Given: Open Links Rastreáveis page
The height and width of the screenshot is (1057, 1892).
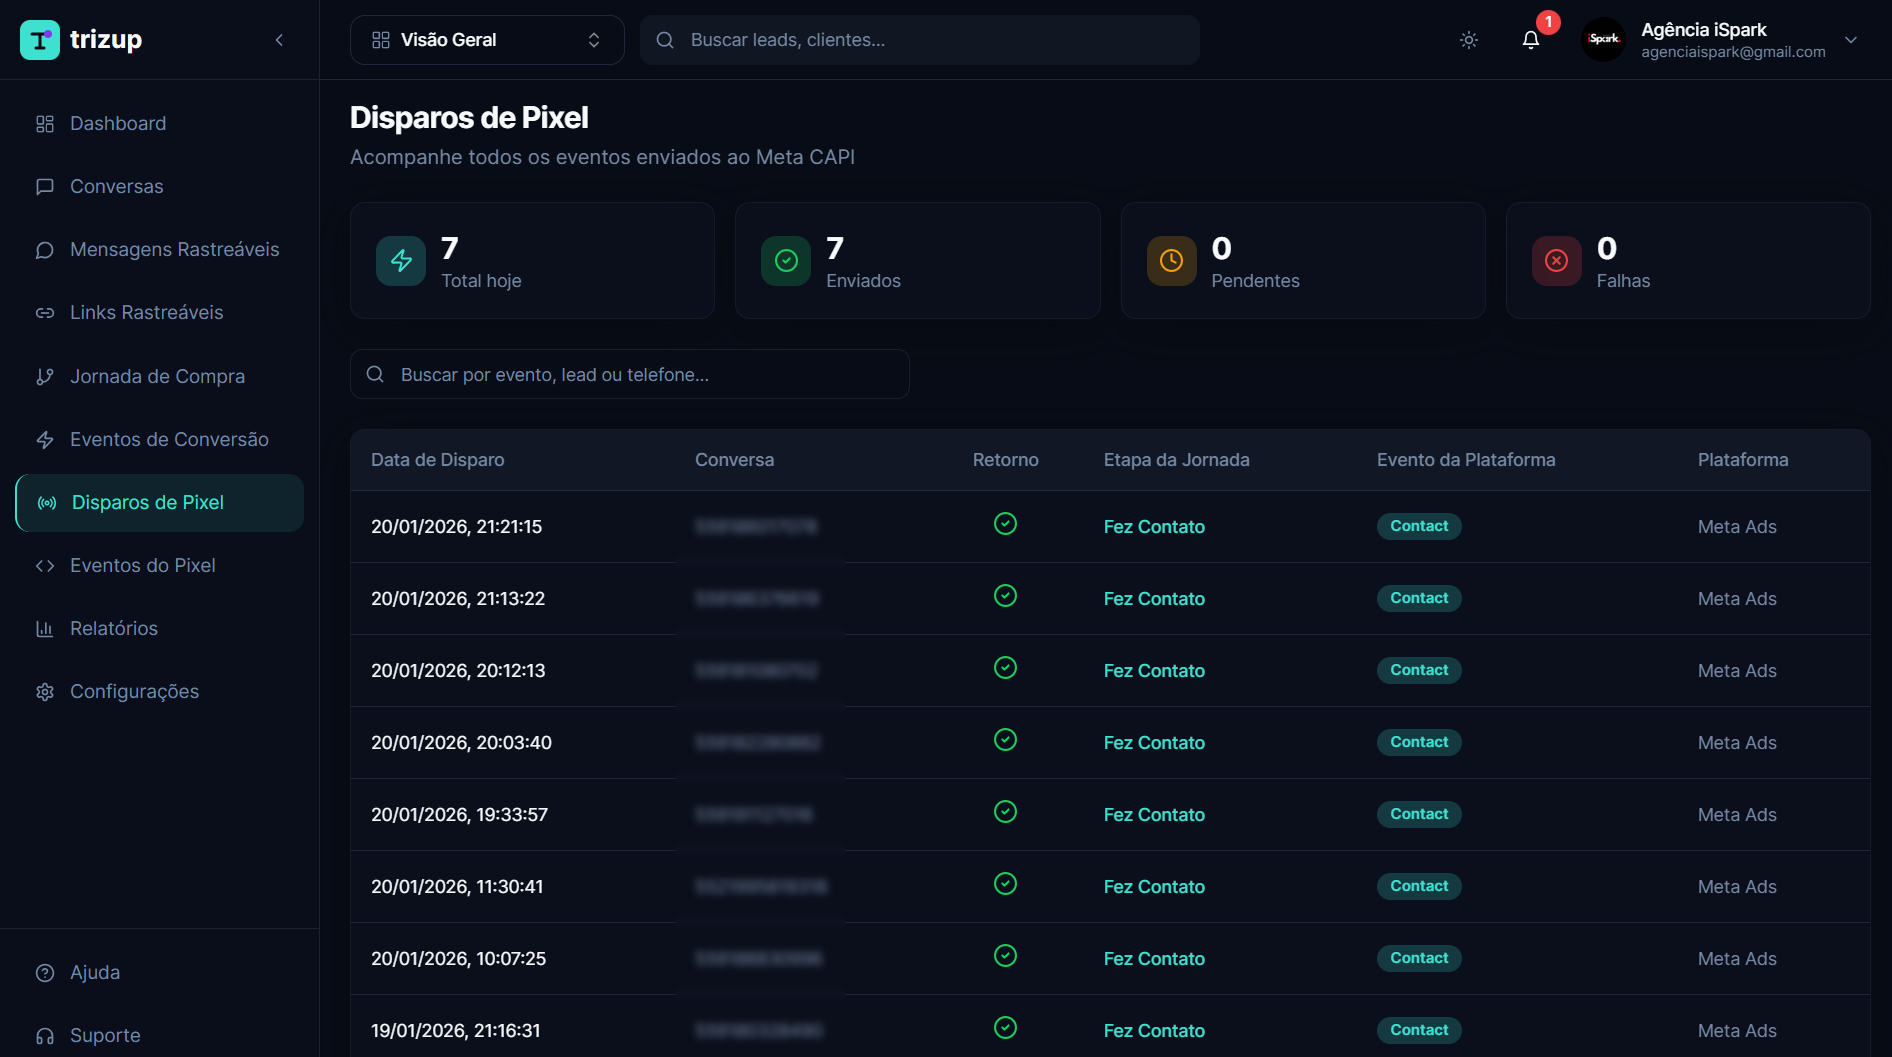Looking at the screenshot, I should (160, 313).
